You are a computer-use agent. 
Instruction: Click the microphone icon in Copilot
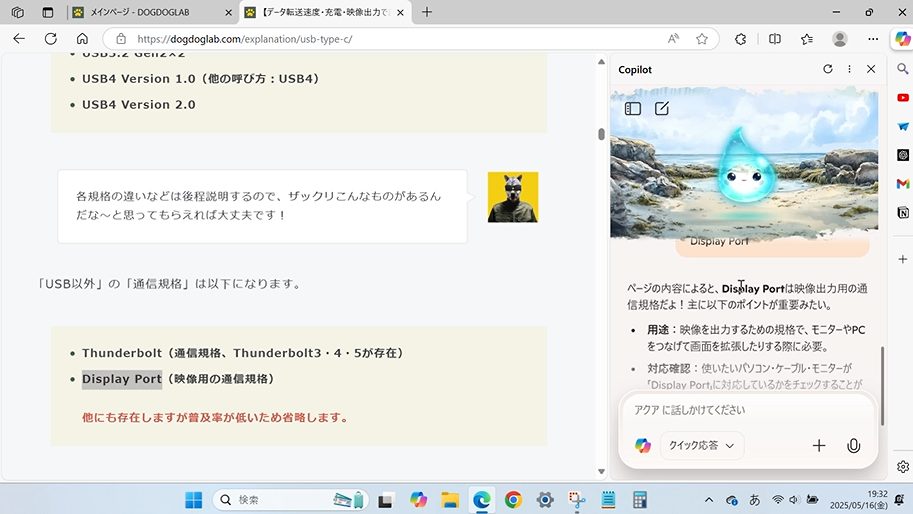coord(853,446)
